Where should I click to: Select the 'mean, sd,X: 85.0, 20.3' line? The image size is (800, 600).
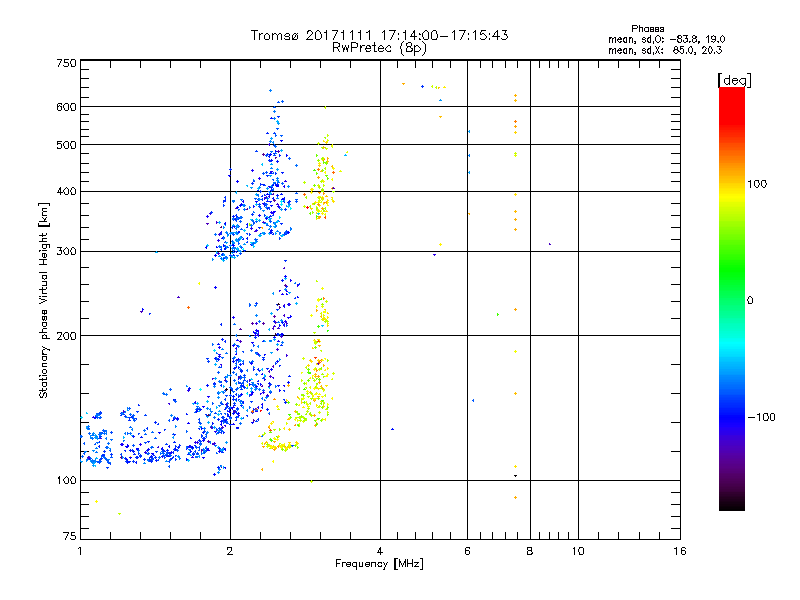pos(665,50)
